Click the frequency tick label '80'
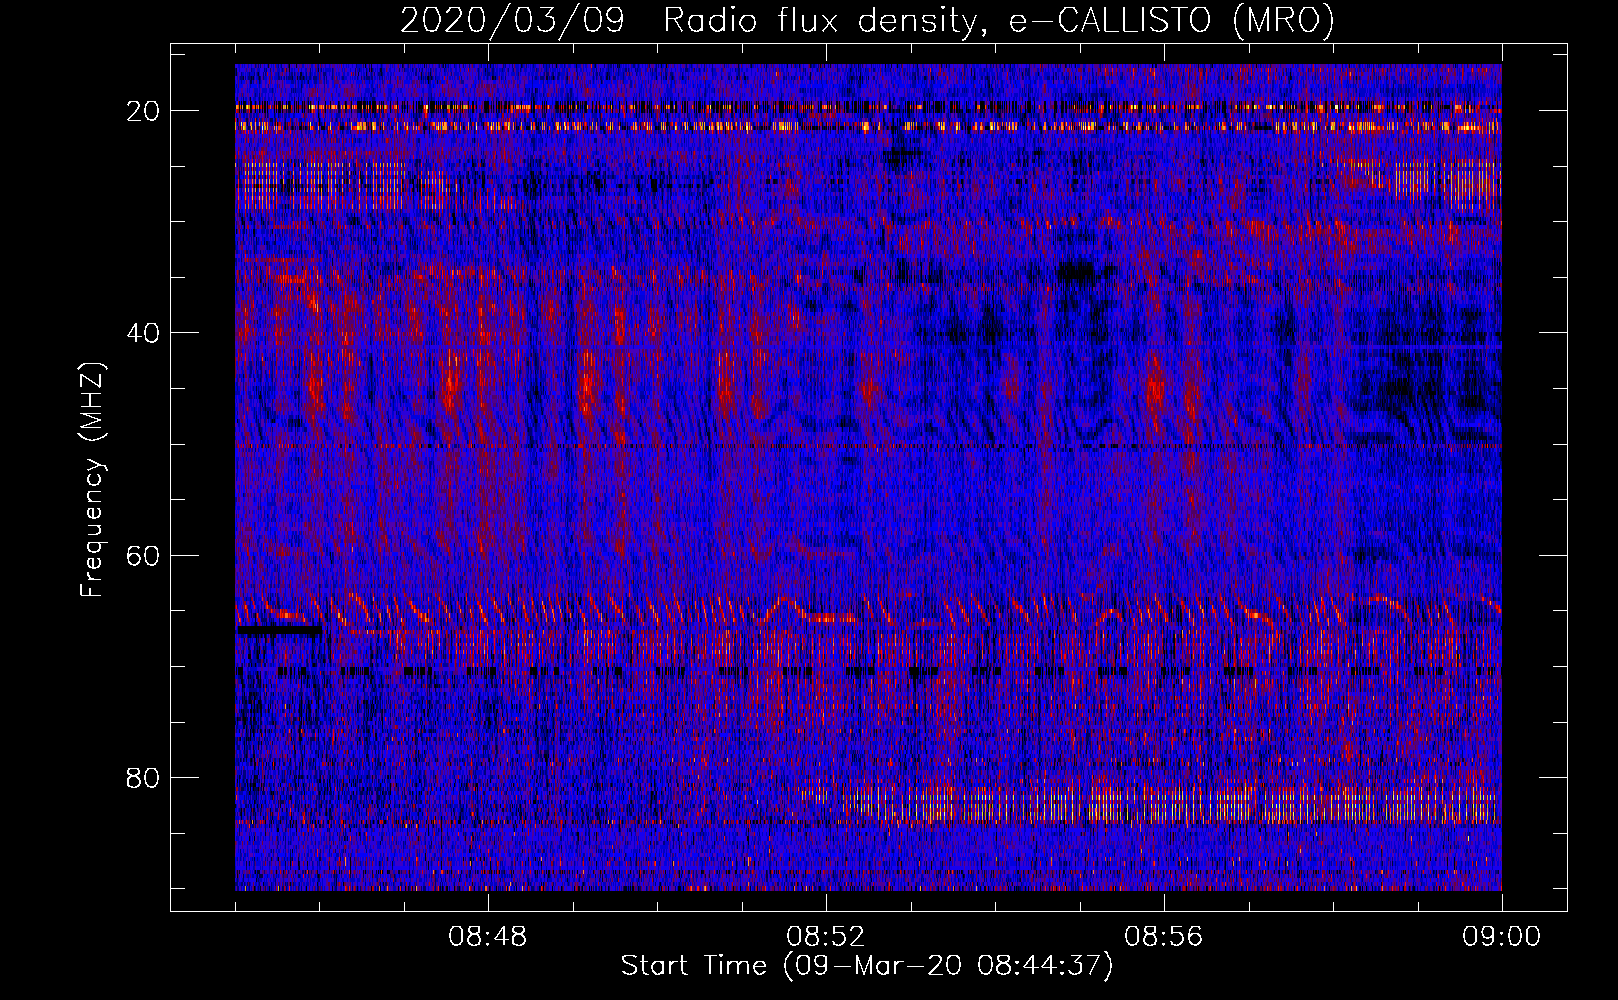 point(144,778)
